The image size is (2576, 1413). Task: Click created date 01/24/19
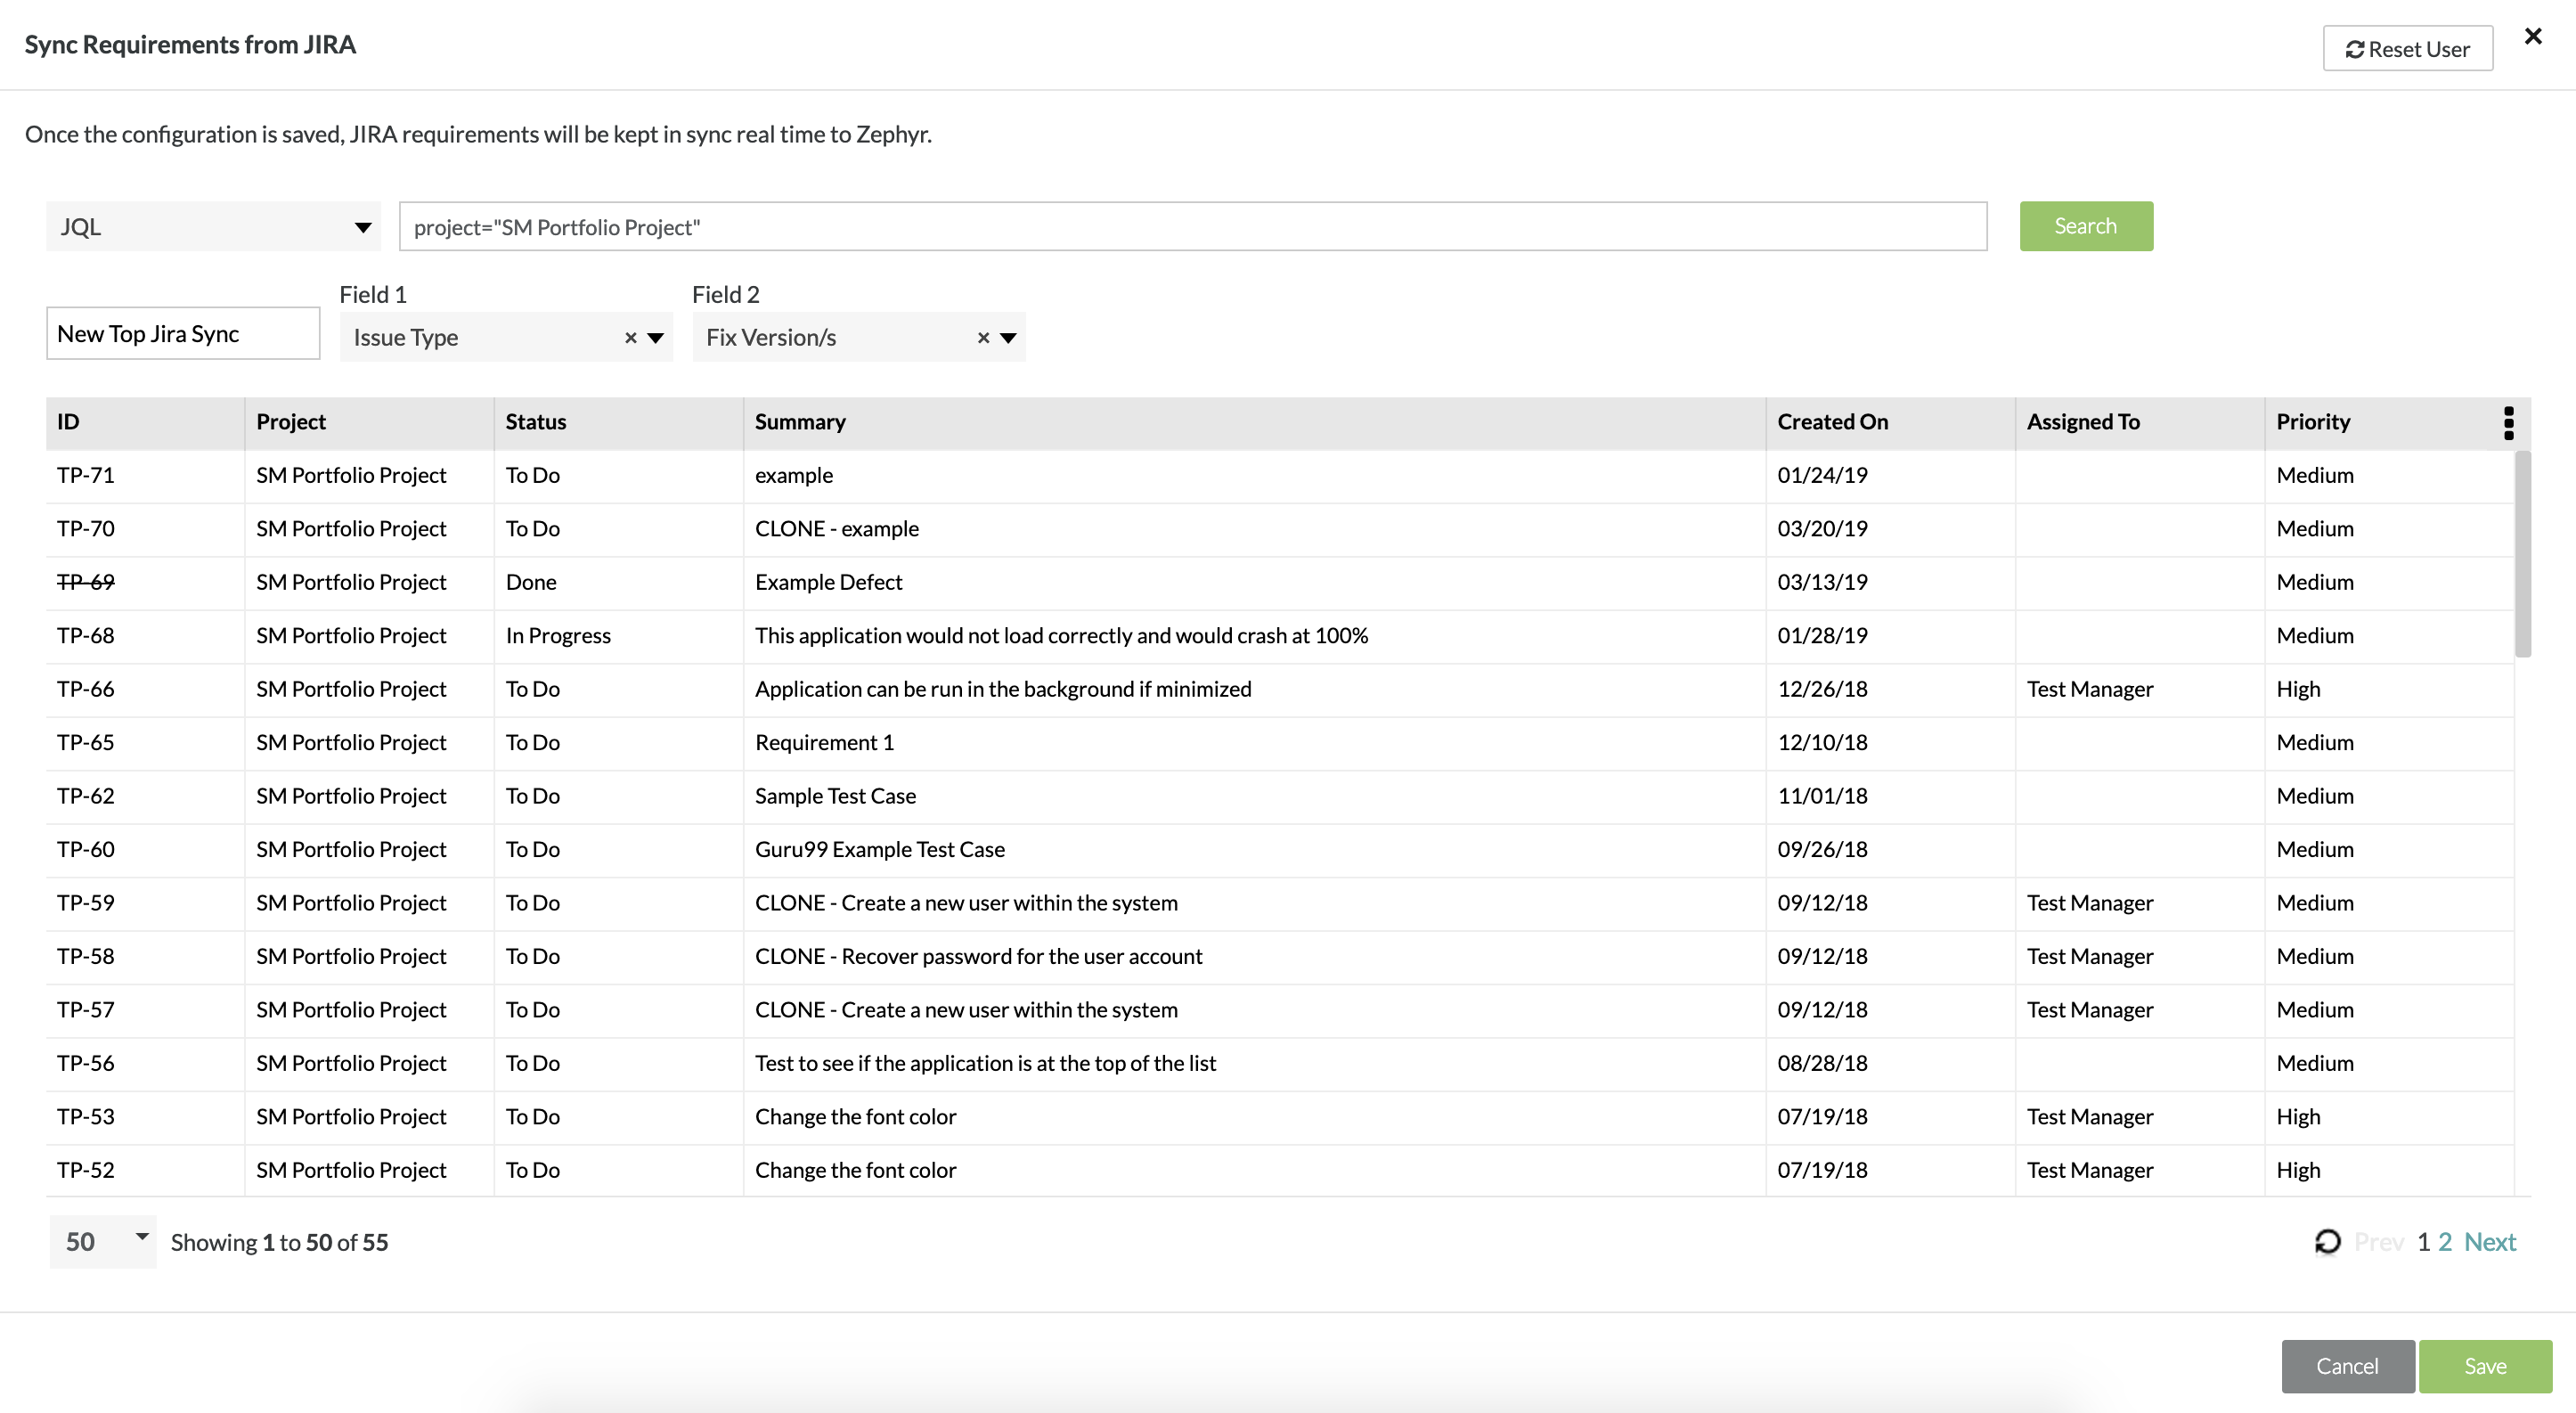point(1823,476)
